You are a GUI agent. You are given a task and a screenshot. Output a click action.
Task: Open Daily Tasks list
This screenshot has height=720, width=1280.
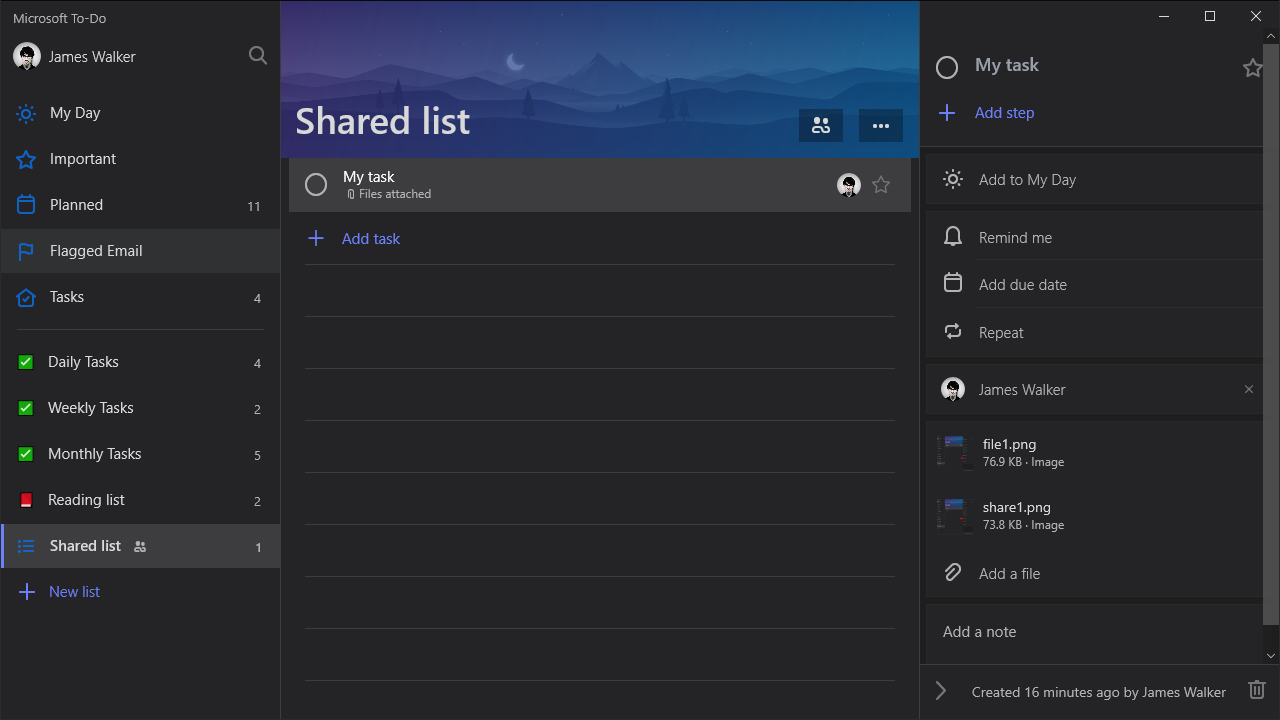140,362
